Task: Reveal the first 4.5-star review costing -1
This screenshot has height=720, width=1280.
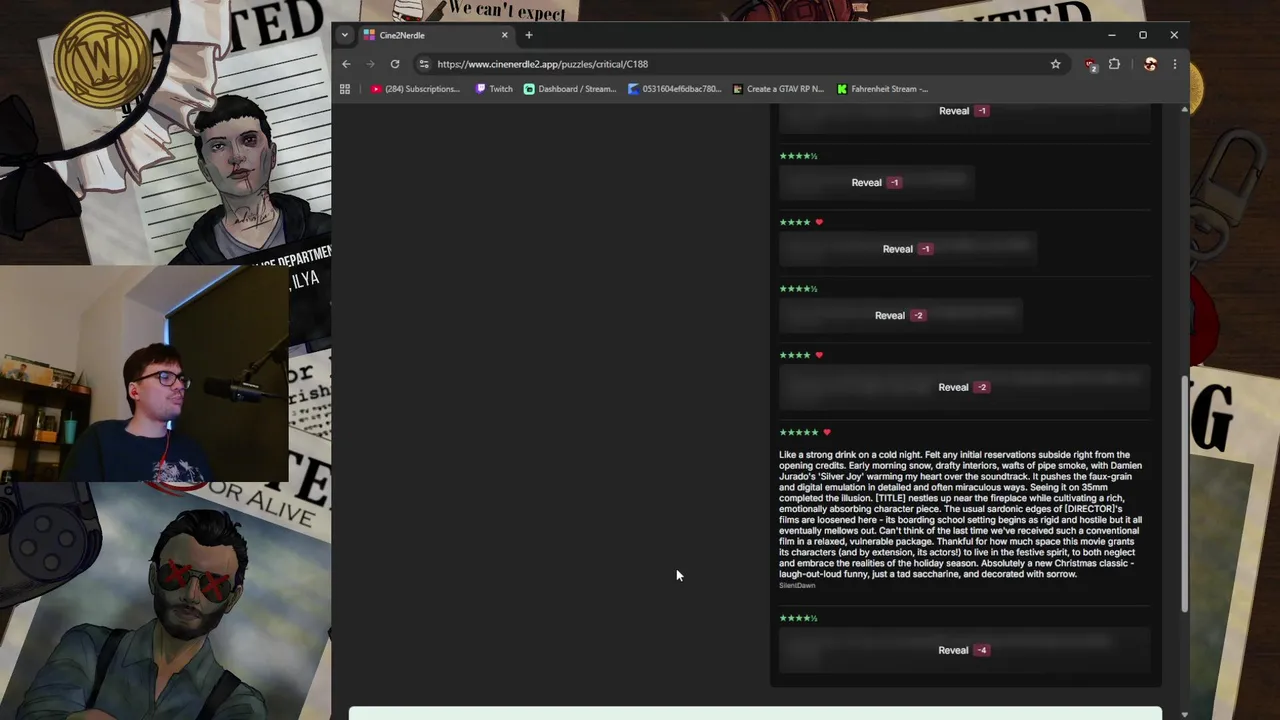Action: [x=876, y=183]
